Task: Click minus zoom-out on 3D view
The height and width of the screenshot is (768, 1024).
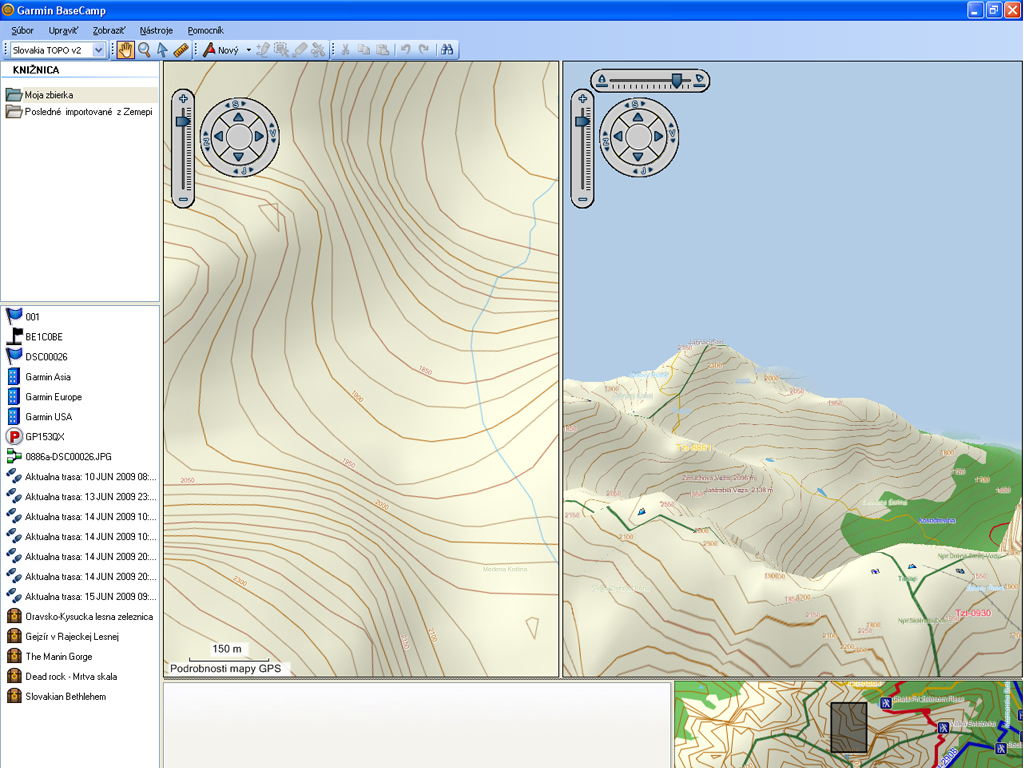Action: [x=583, y=201]
